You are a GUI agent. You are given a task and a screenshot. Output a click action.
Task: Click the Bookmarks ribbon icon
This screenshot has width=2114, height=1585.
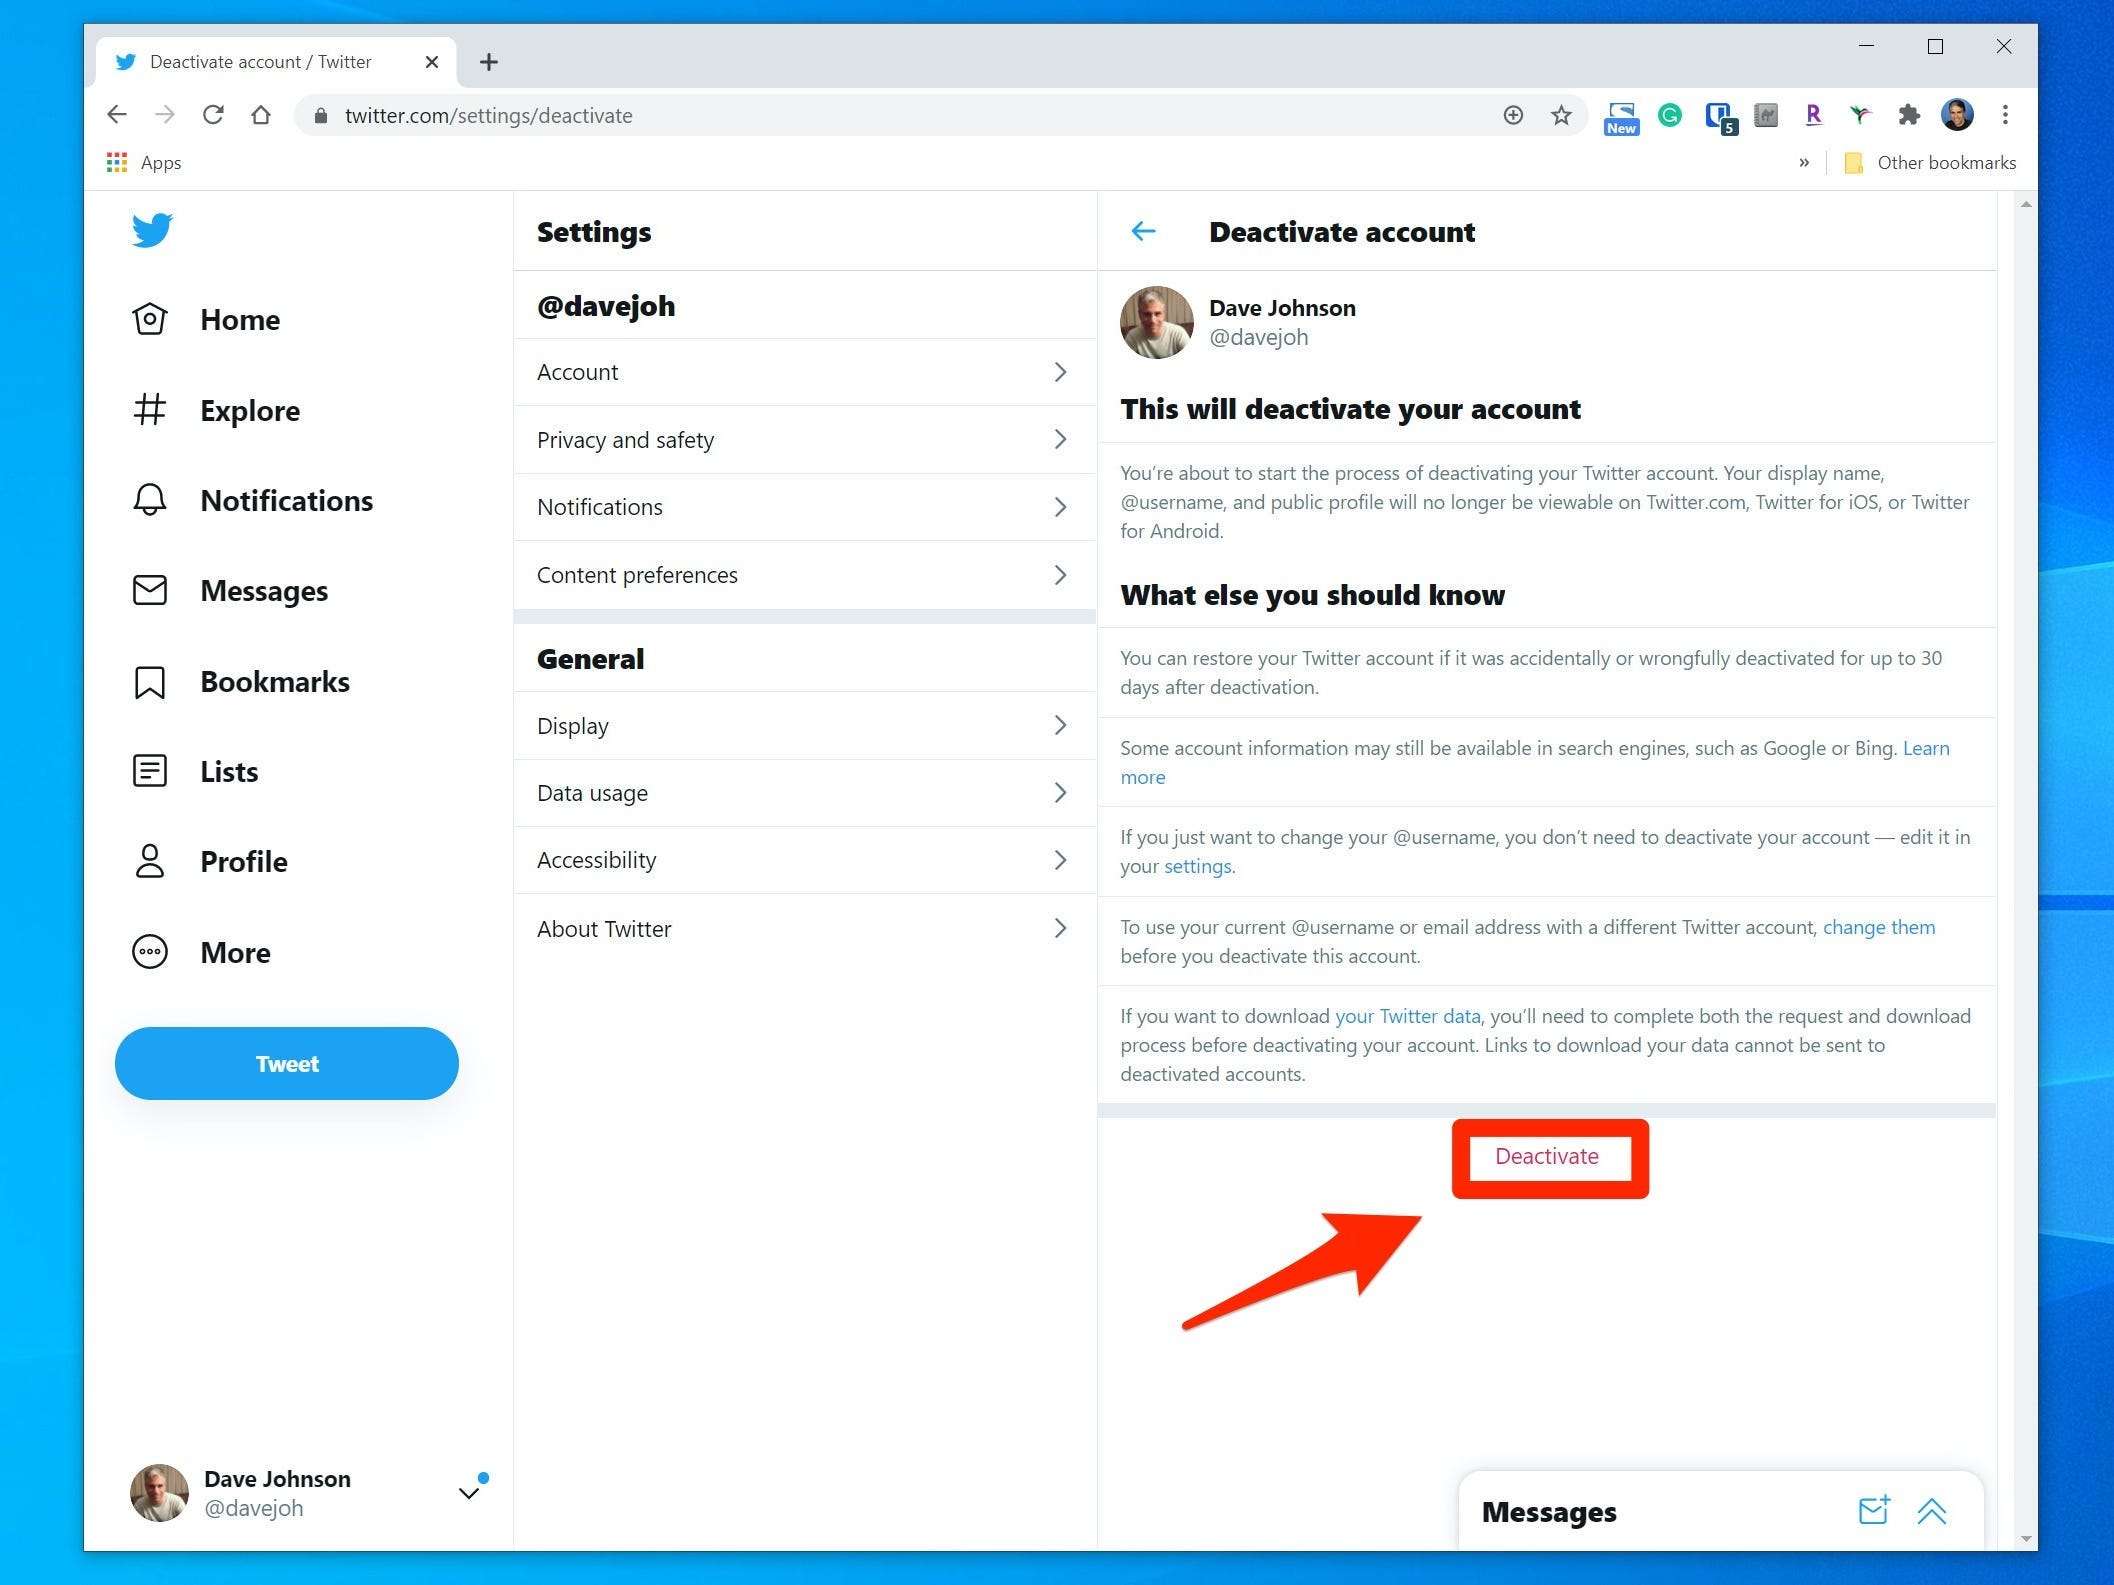point(151,679)
